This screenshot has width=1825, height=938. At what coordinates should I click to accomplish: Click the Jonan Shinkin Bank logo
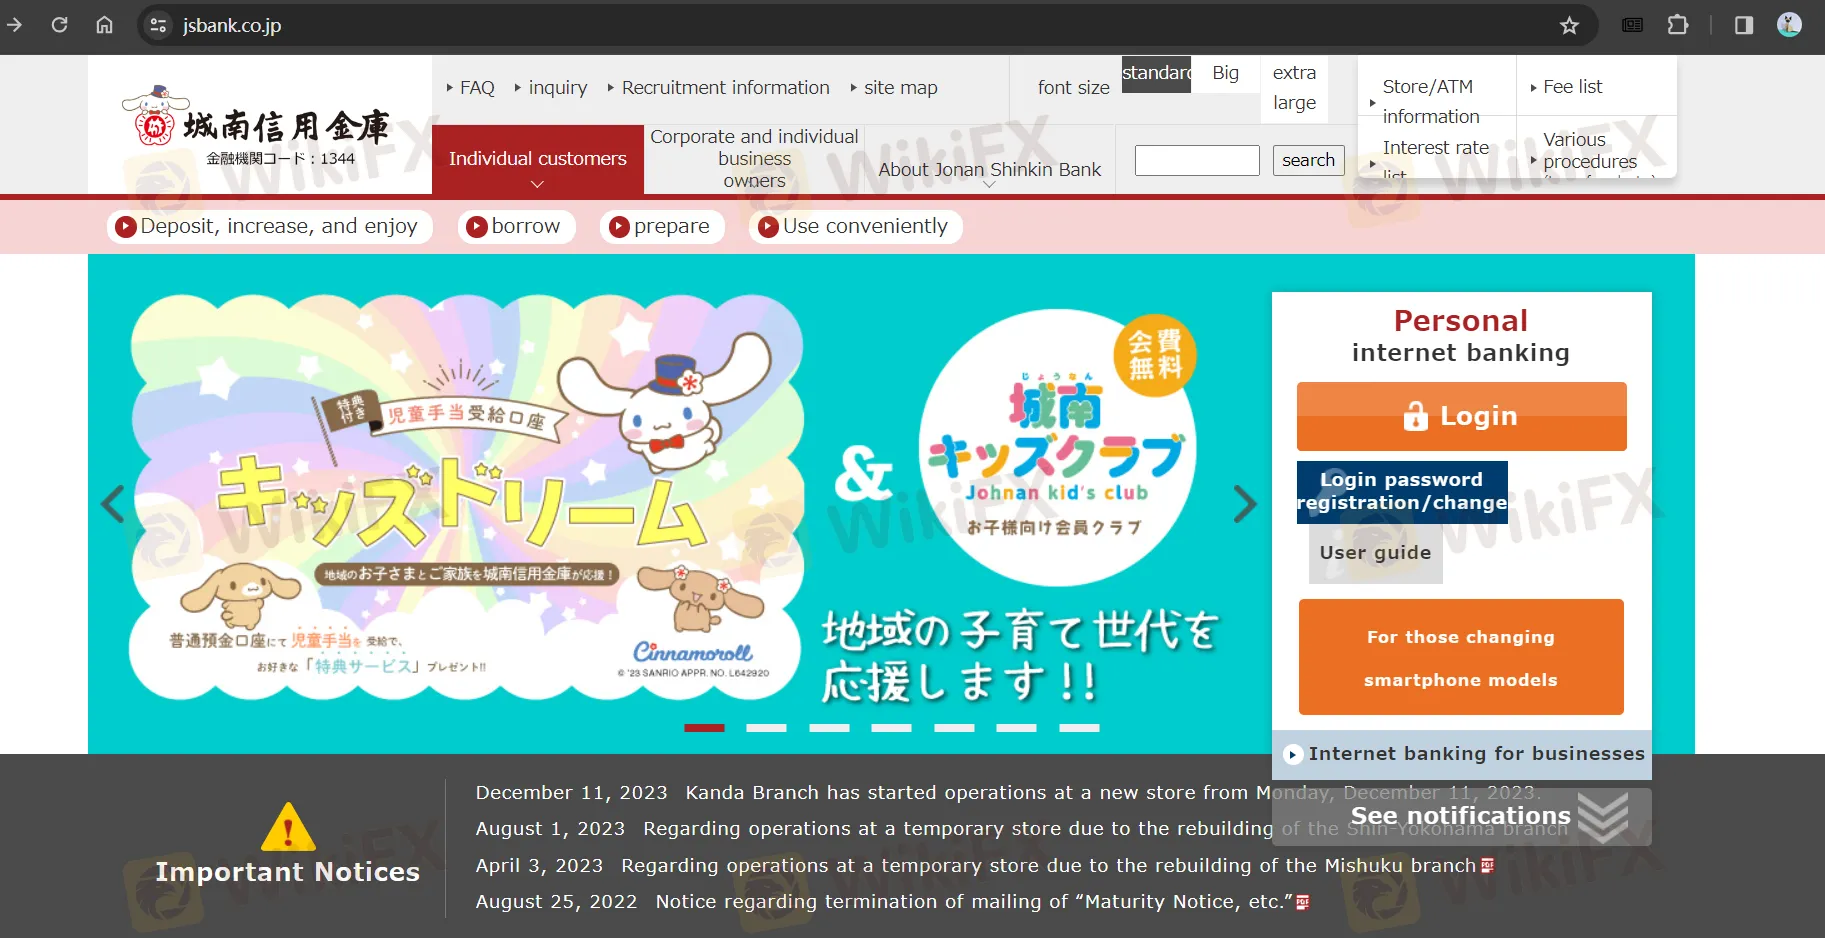pyautogui.click(x=256, y=125)
